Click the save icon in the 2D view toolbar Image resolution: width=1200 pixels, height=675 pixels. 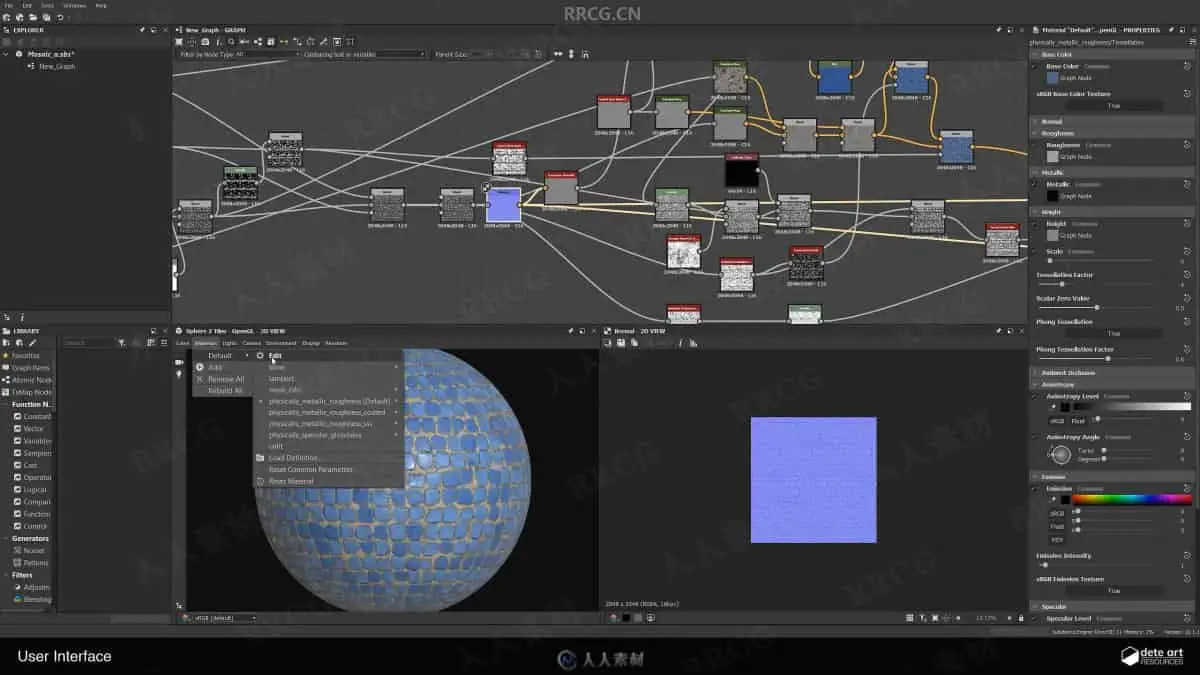pyautogui.click(x=621, y=342)
